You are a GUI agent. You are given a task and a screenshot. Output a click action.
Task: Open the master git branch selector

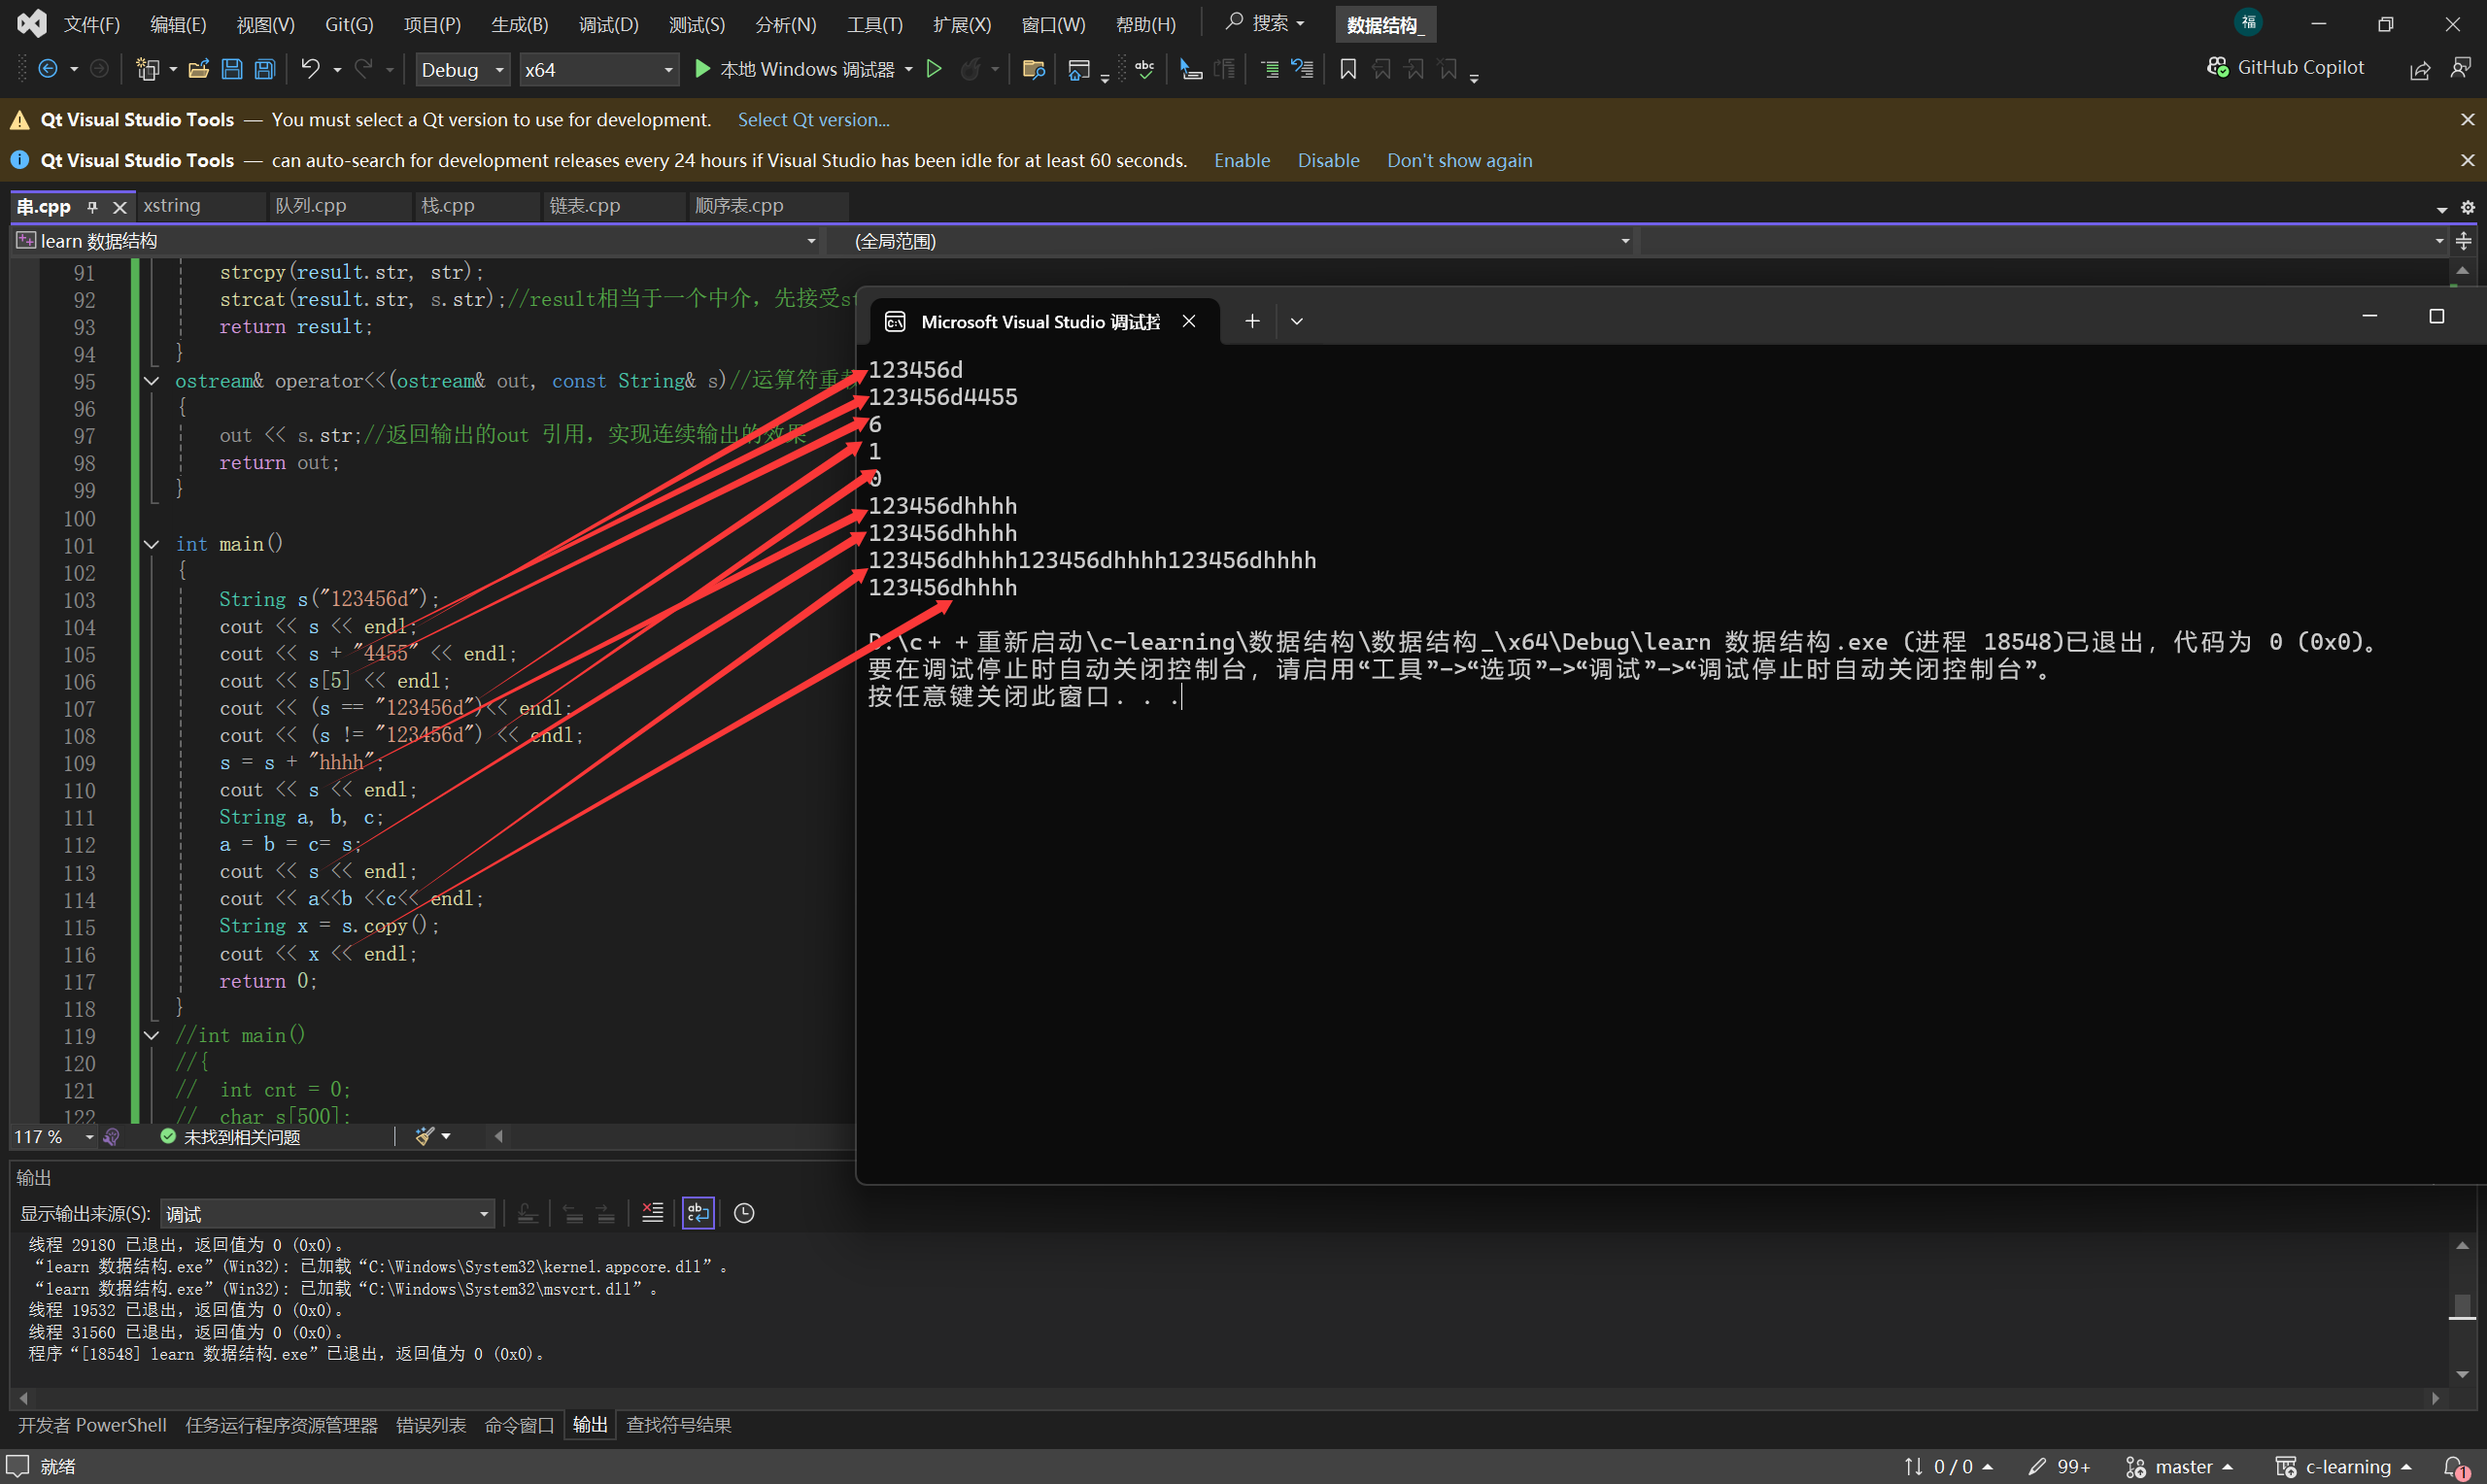pyautogui.click(x=2180, y=1466)
